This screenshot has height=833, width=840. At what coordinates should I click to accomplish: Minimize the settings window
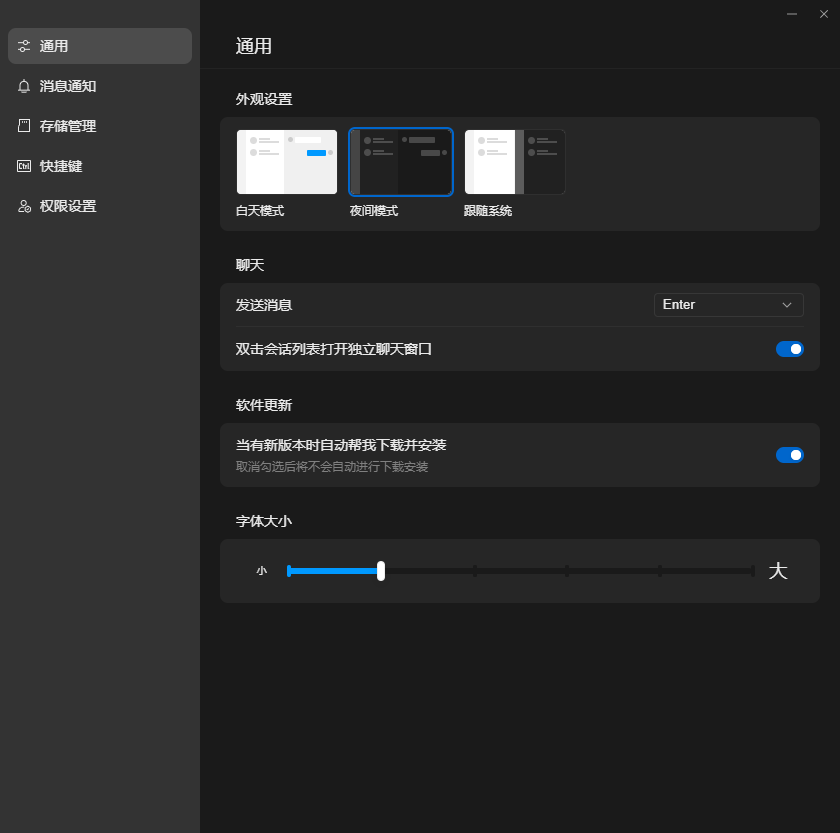pyautogui.click(x=792, y=14)
